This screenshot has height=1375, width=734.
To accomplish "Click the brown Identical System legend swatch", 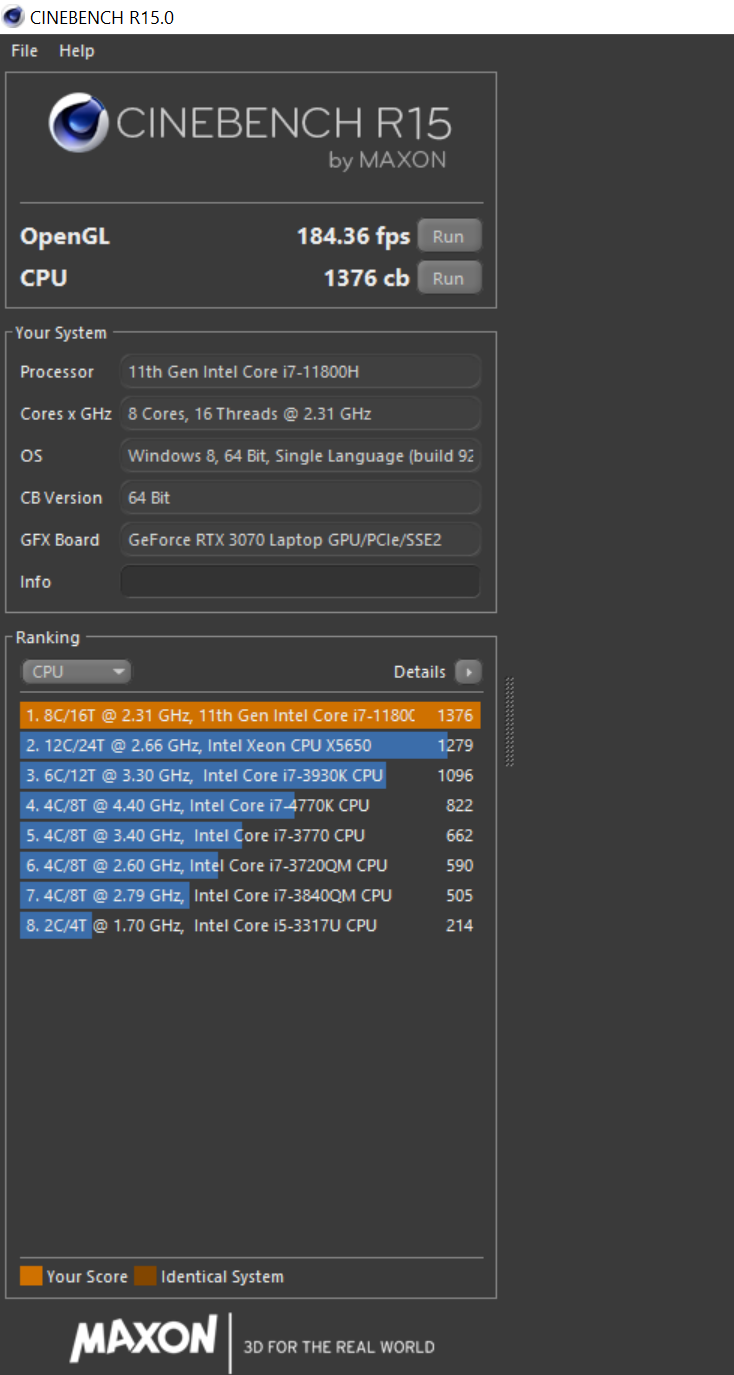I will (x=146, y=1276).
